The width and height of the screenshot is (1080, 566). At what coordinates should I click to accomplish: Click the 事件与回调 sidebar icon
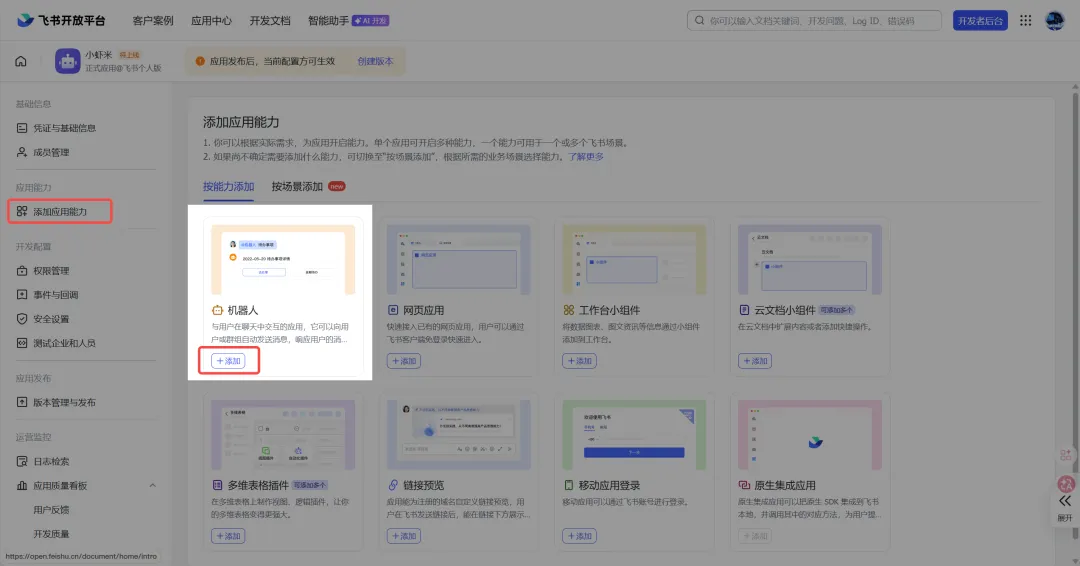[x=22, y=295]
